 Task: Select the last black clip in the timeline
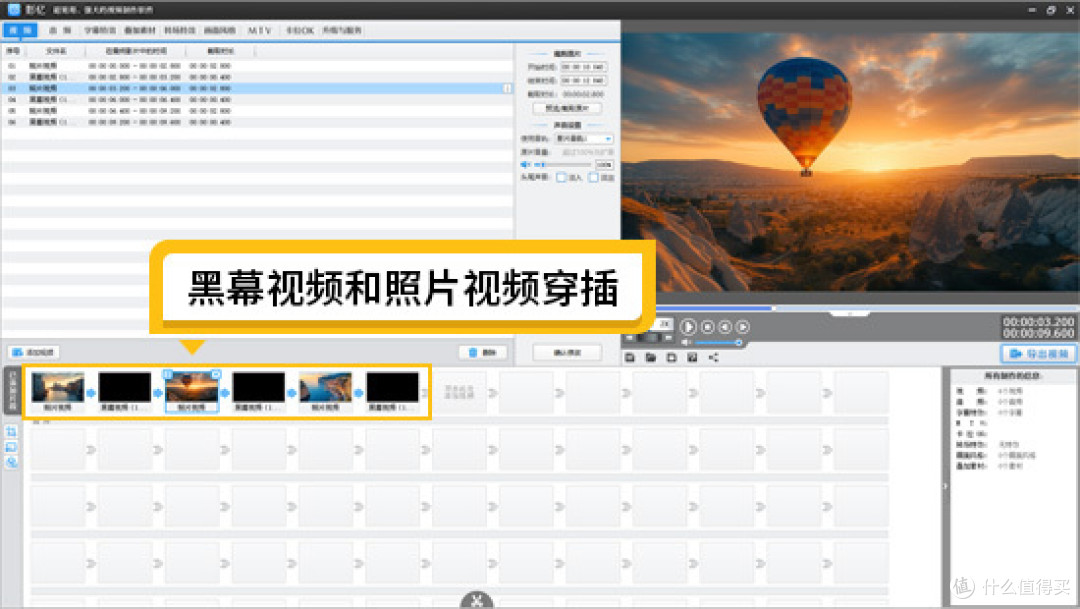click(392, 387)
